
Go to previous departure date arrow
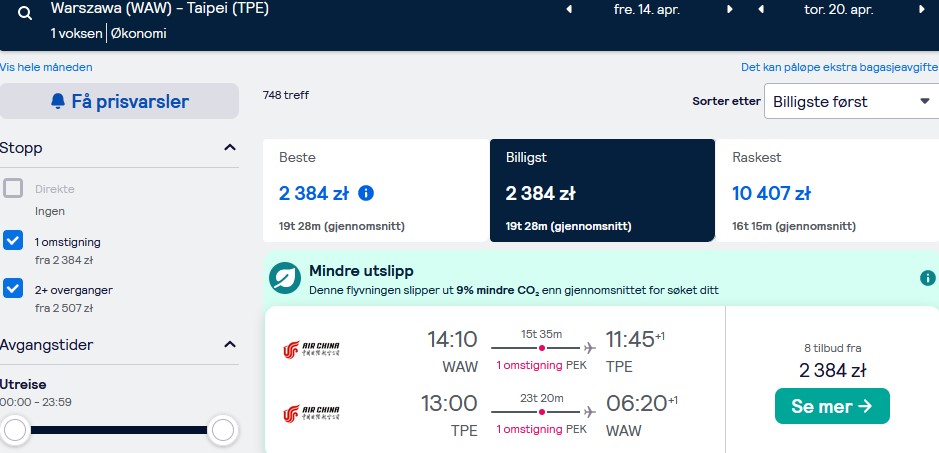pyautogui.click(x=569, y=10)
